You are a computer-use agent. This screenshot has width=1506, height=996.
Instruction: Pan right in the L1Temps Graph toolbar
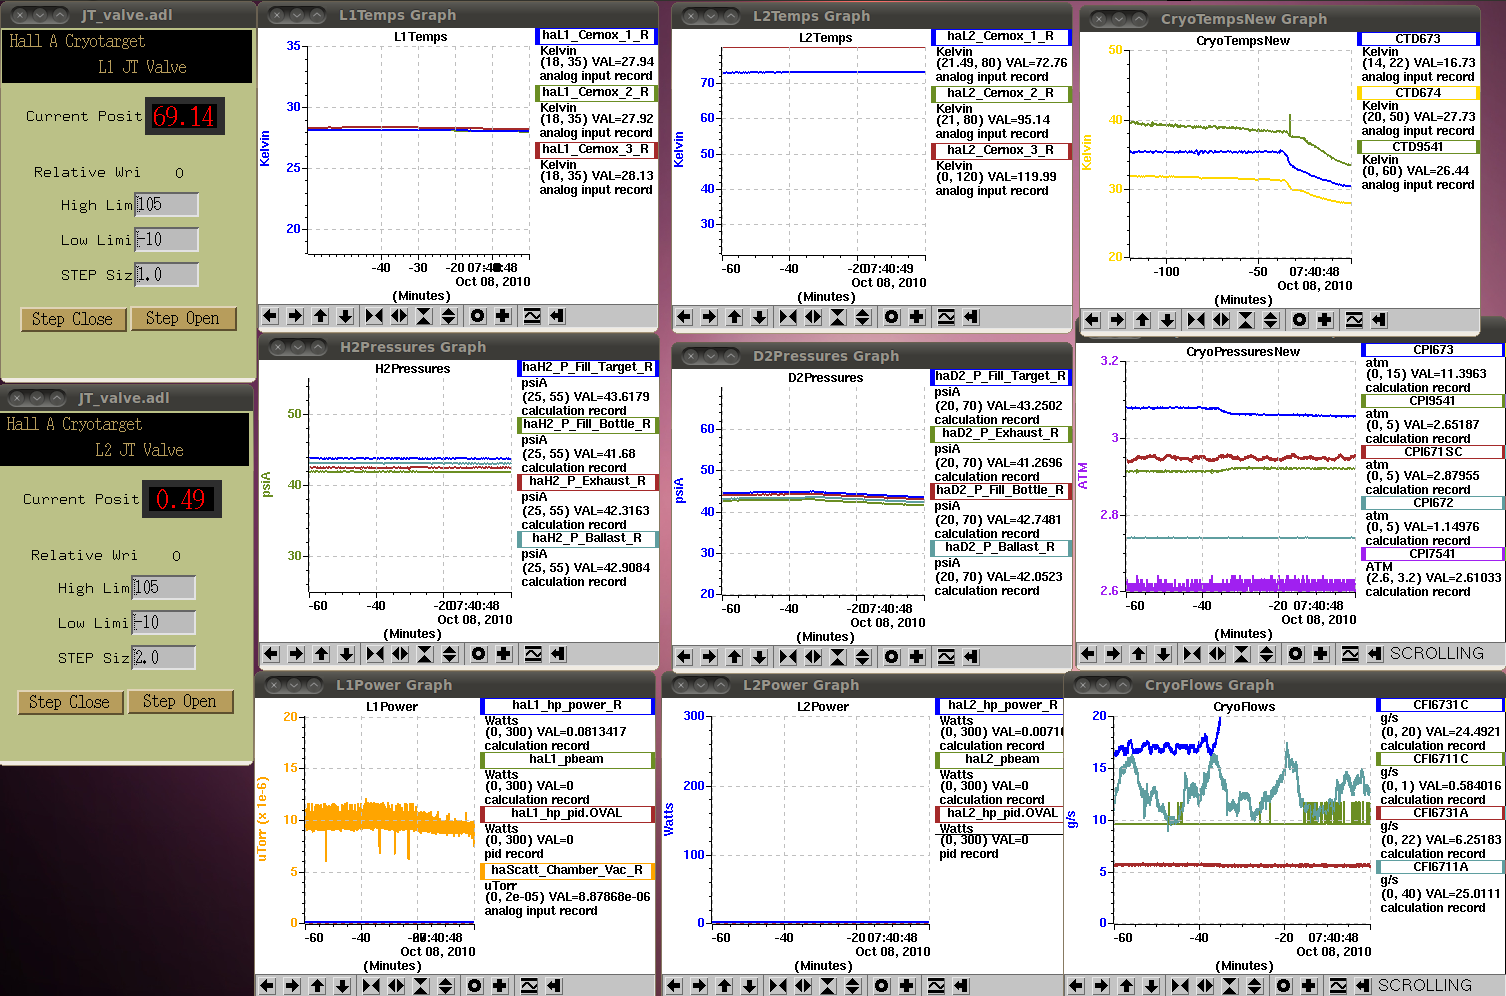pos(295,316)
